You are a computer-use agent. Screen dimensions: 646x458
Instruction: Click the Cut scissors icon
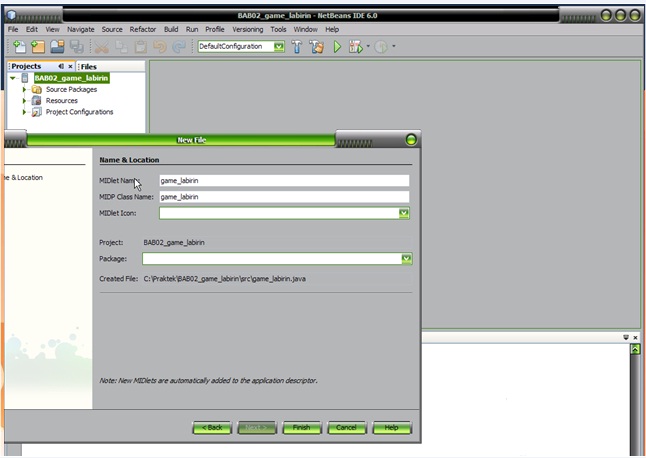(101, 47)
